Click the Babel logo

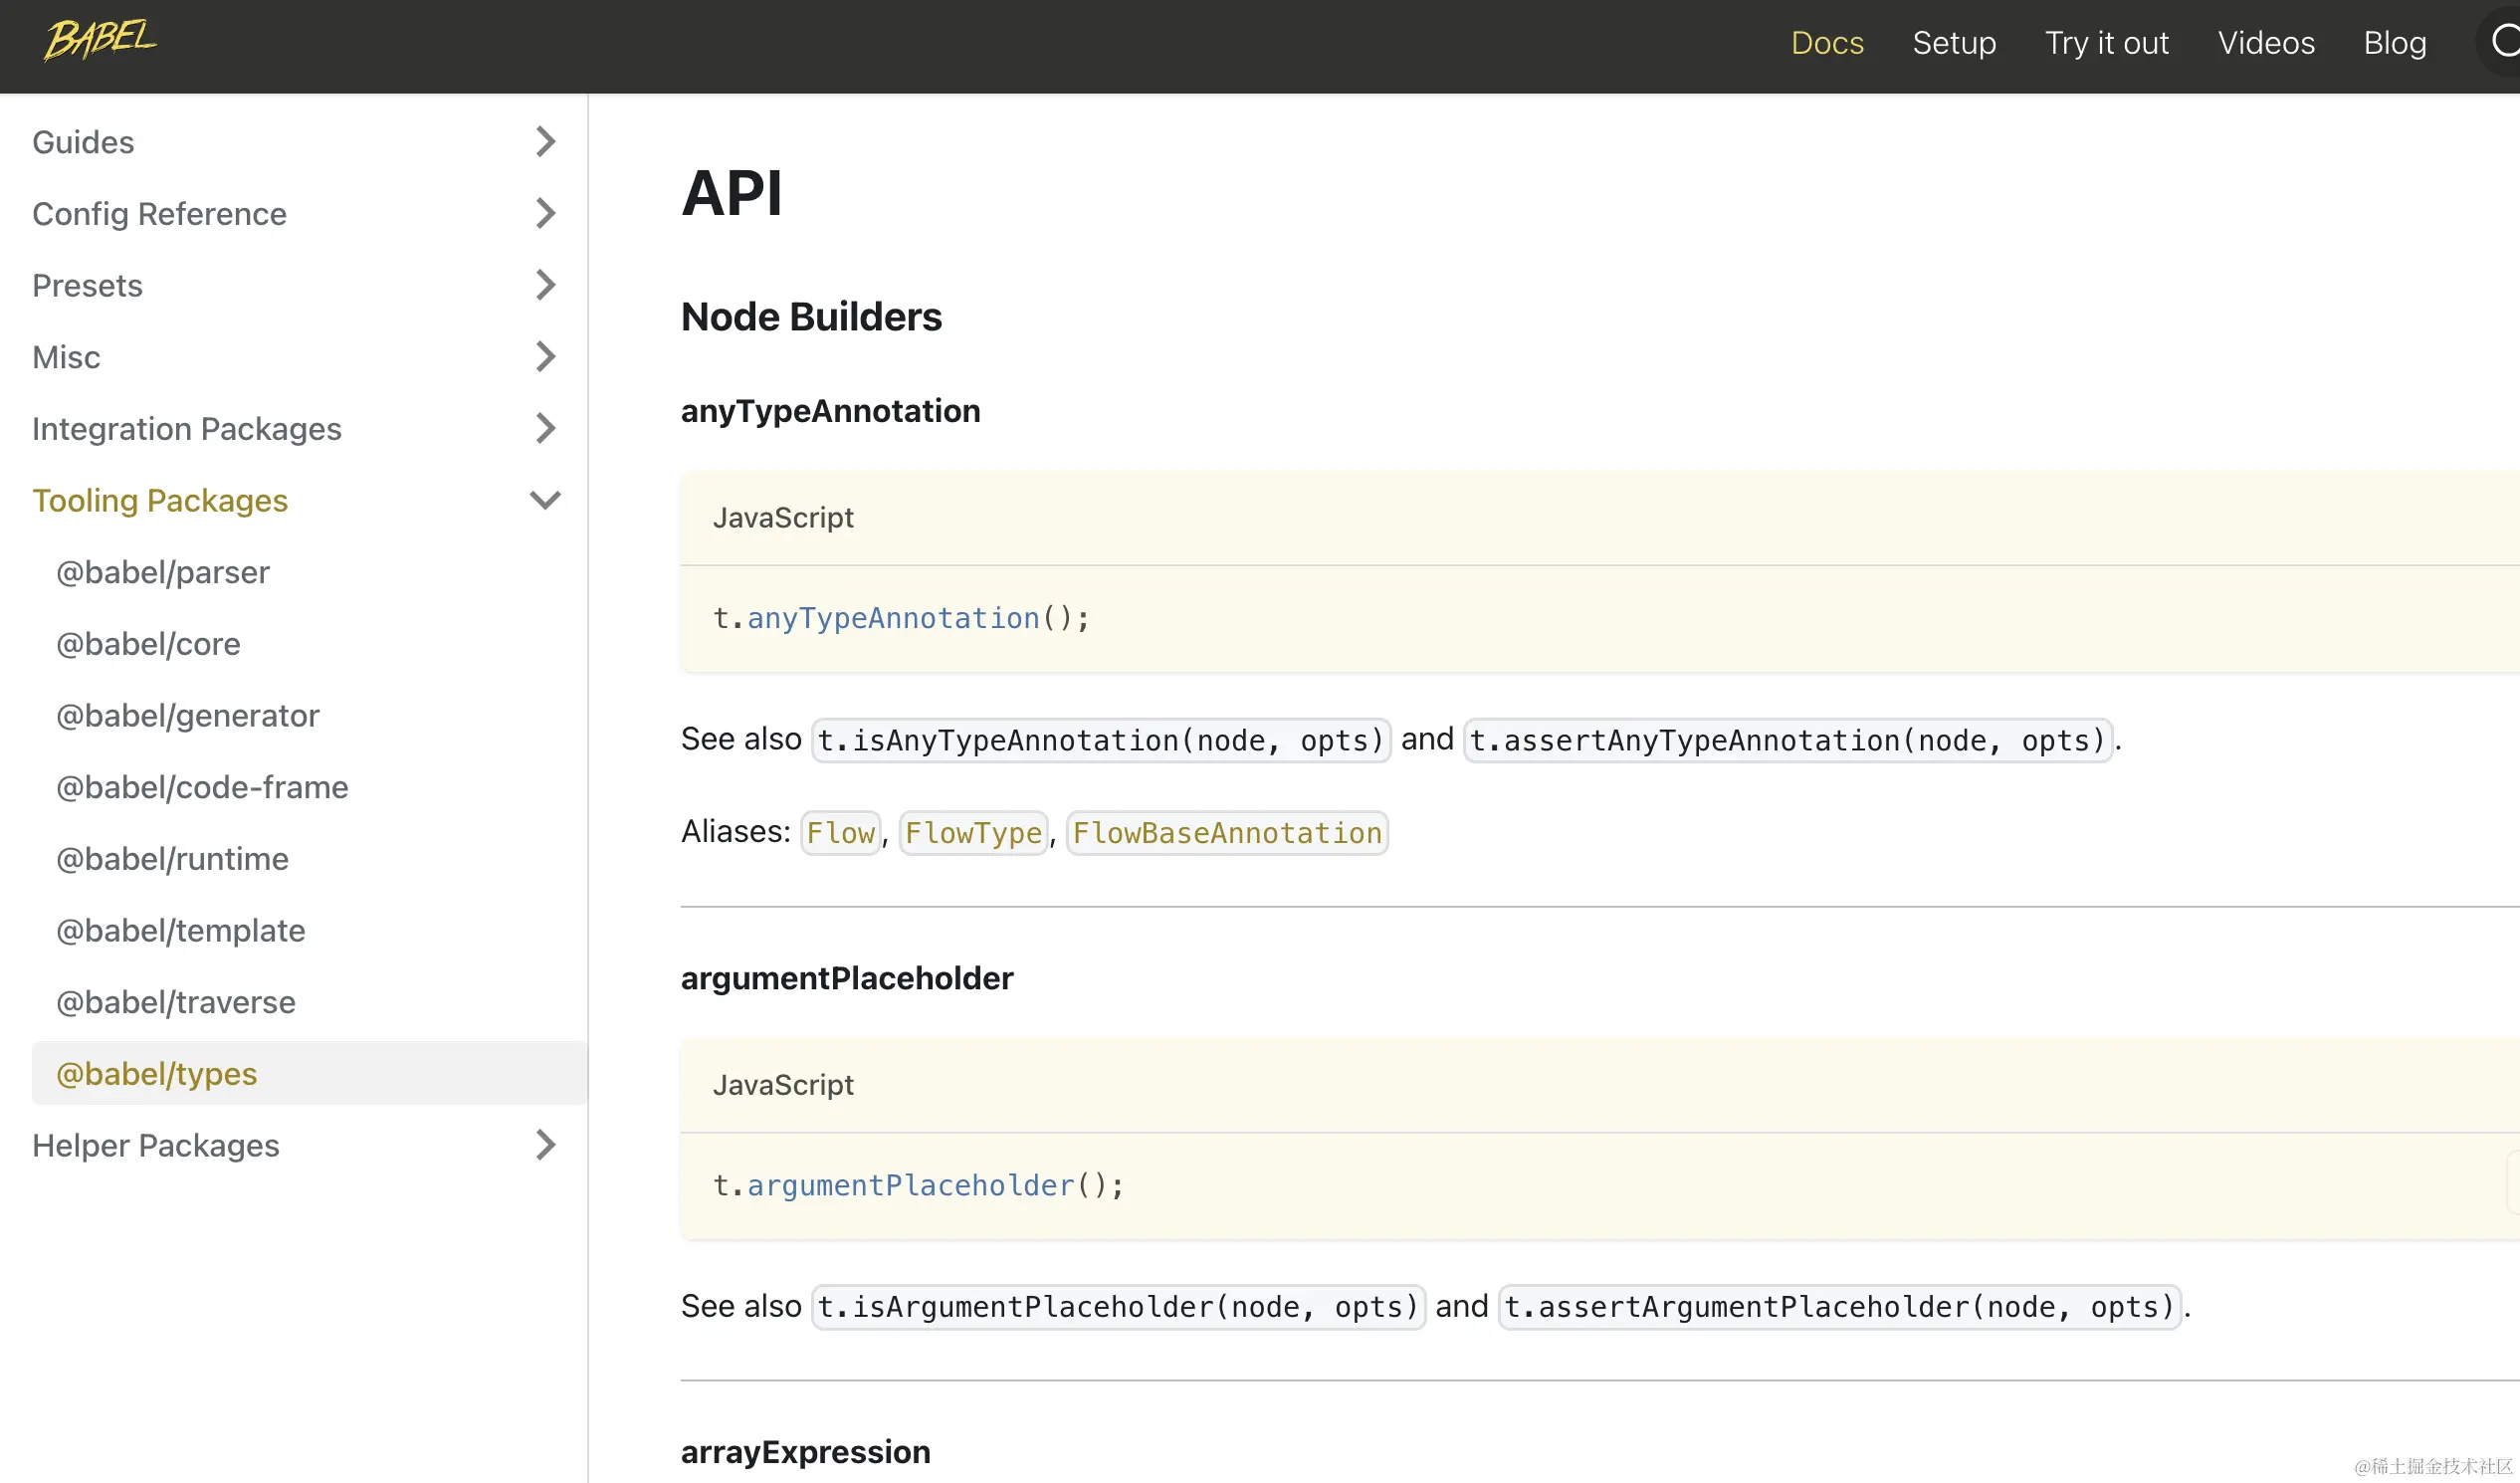(x=100, y=41)
